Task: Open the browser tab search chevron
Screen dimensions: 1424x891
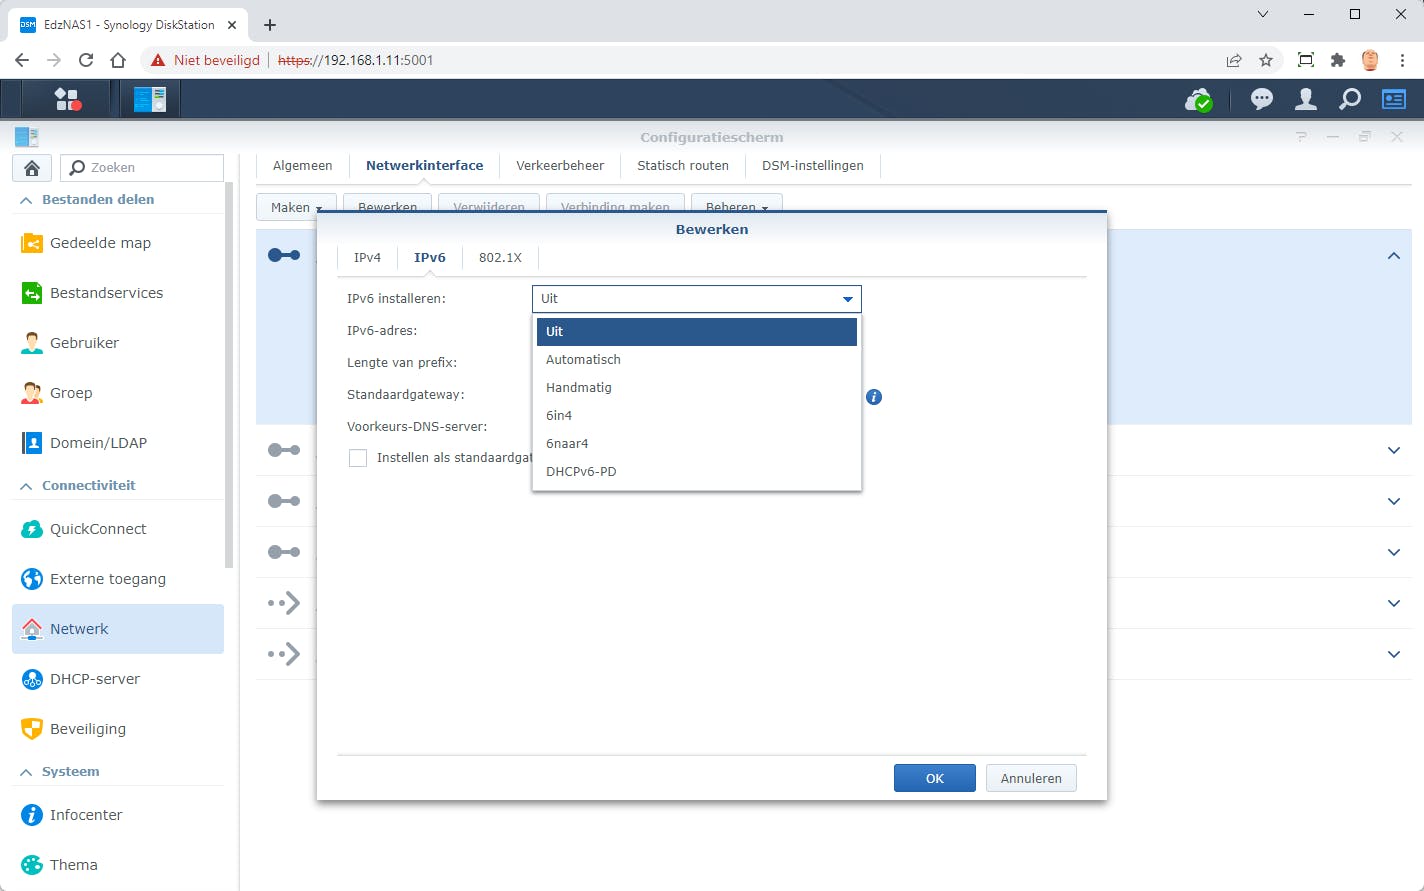Action: 1263,14
